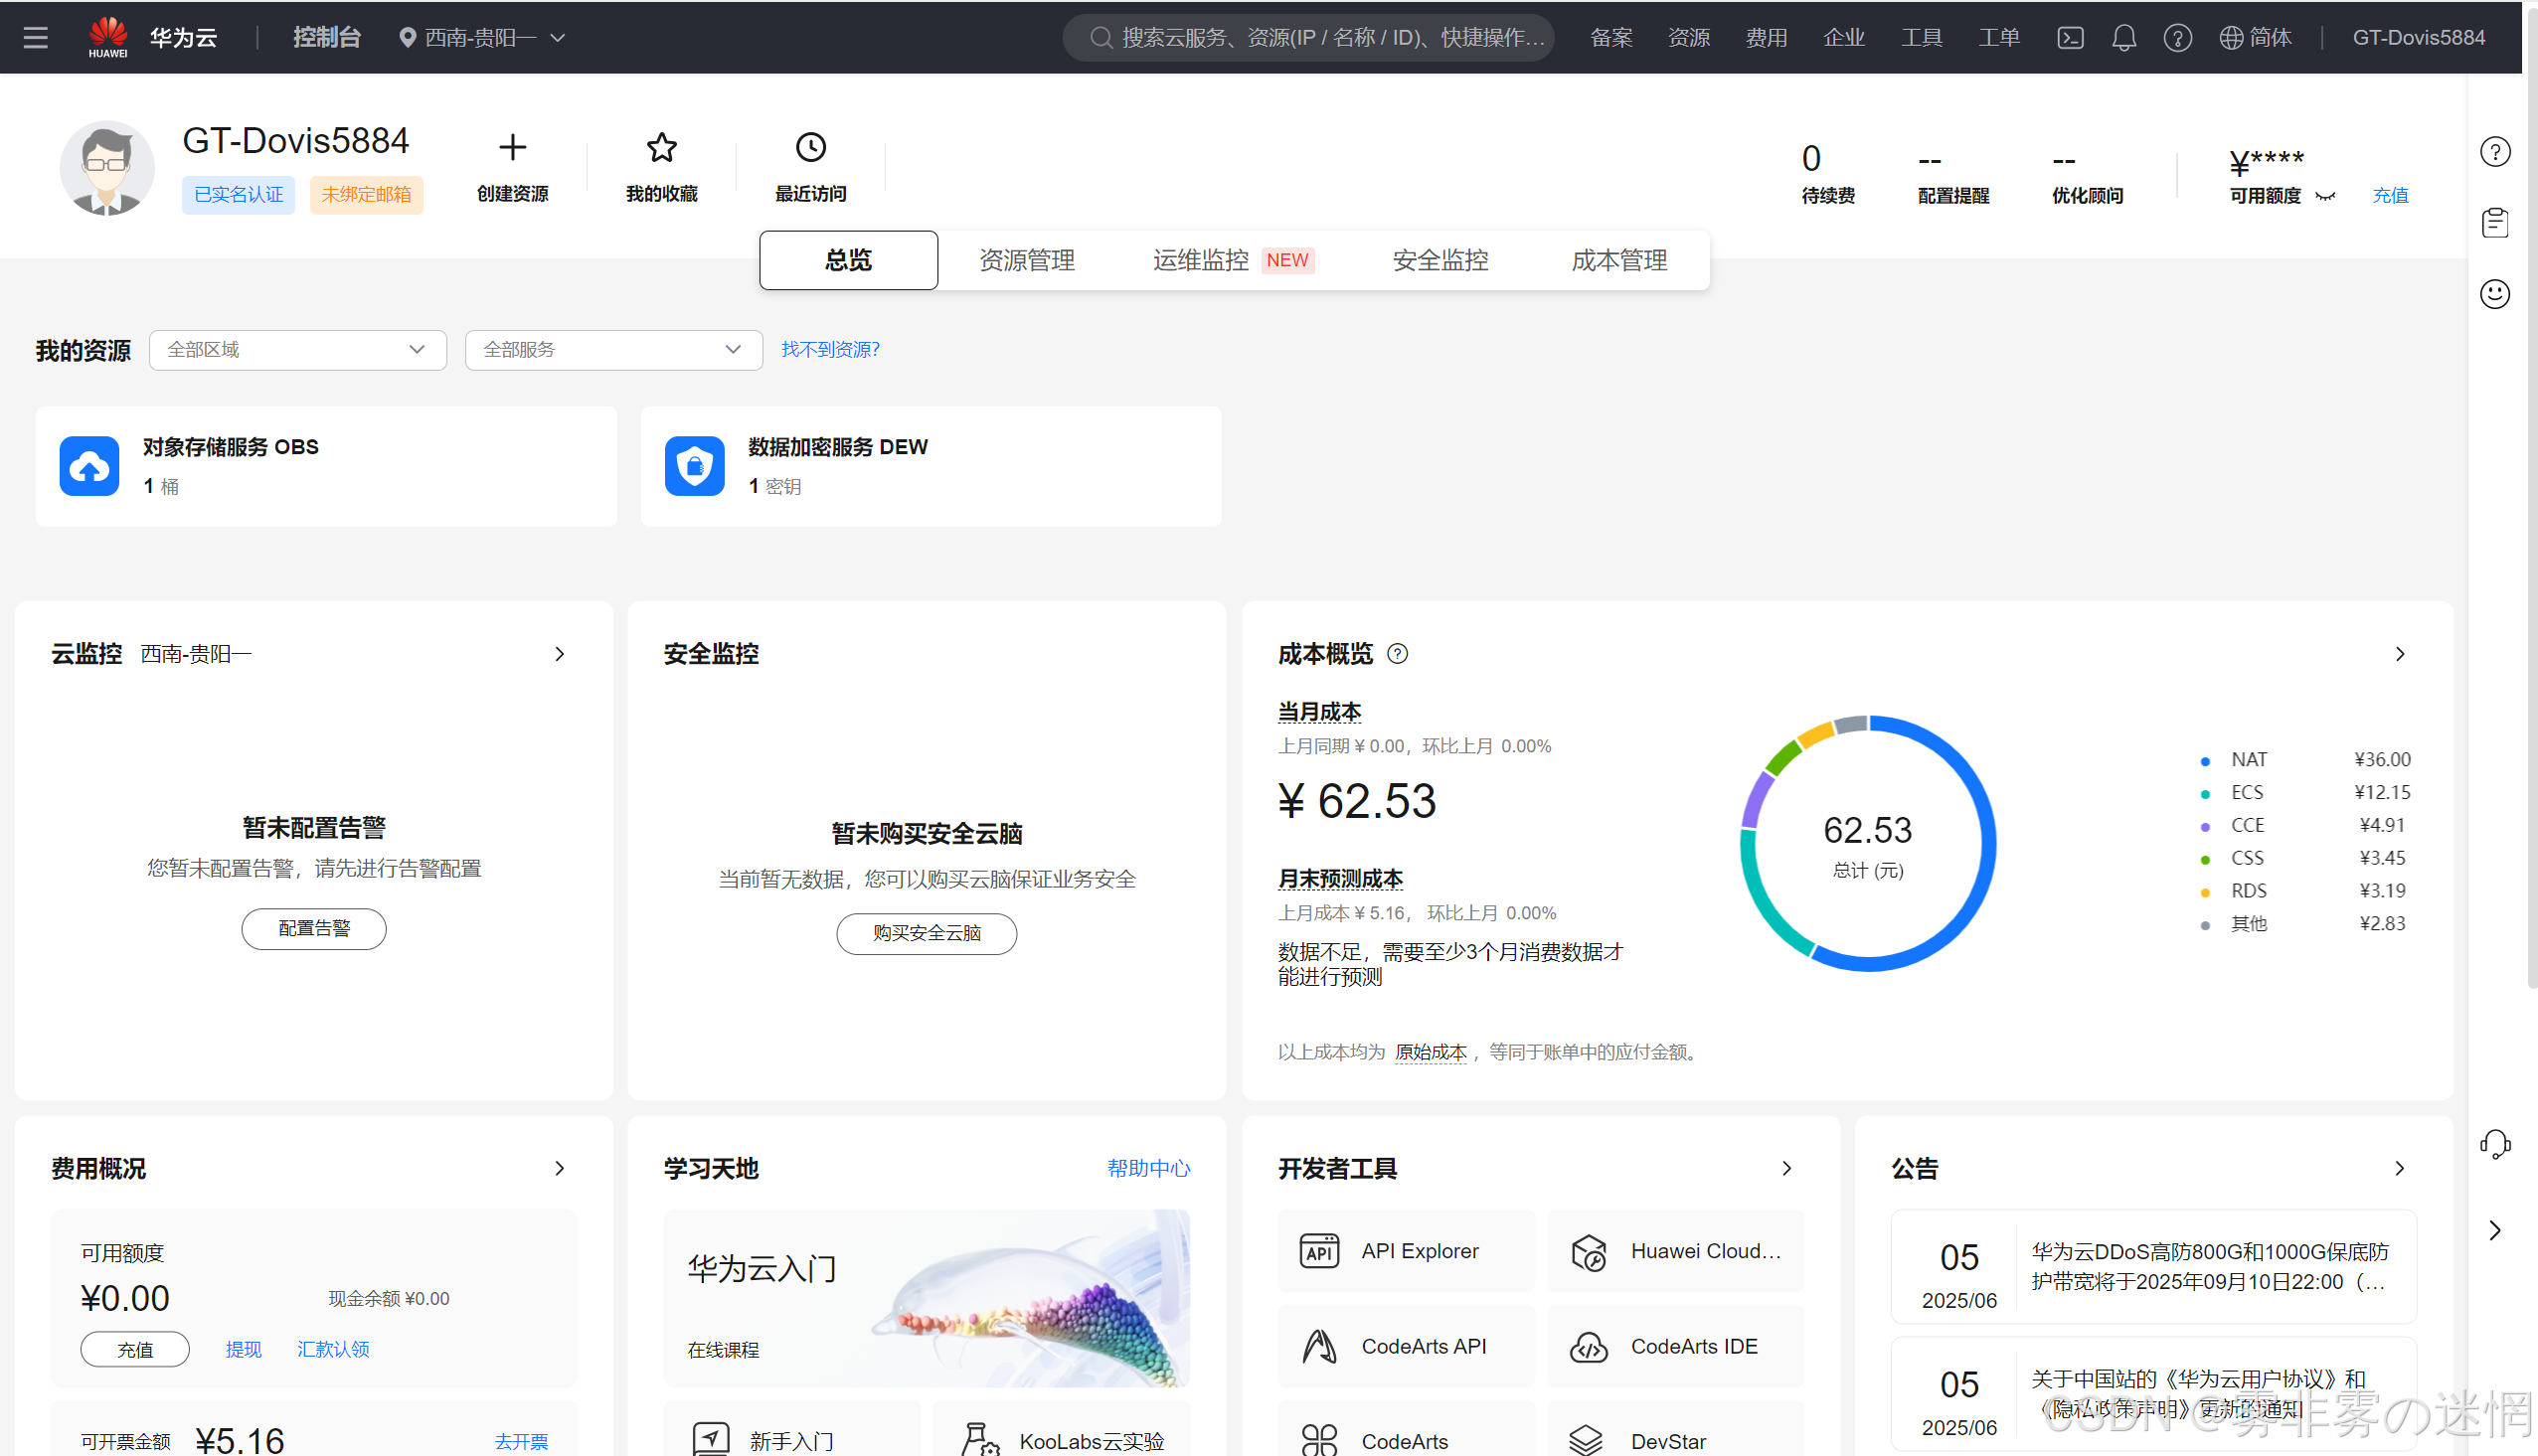Open the hamburger navigation menu
Image resolution: width=2538 pixels, height=1456 pixels.
tap(36, 38)
